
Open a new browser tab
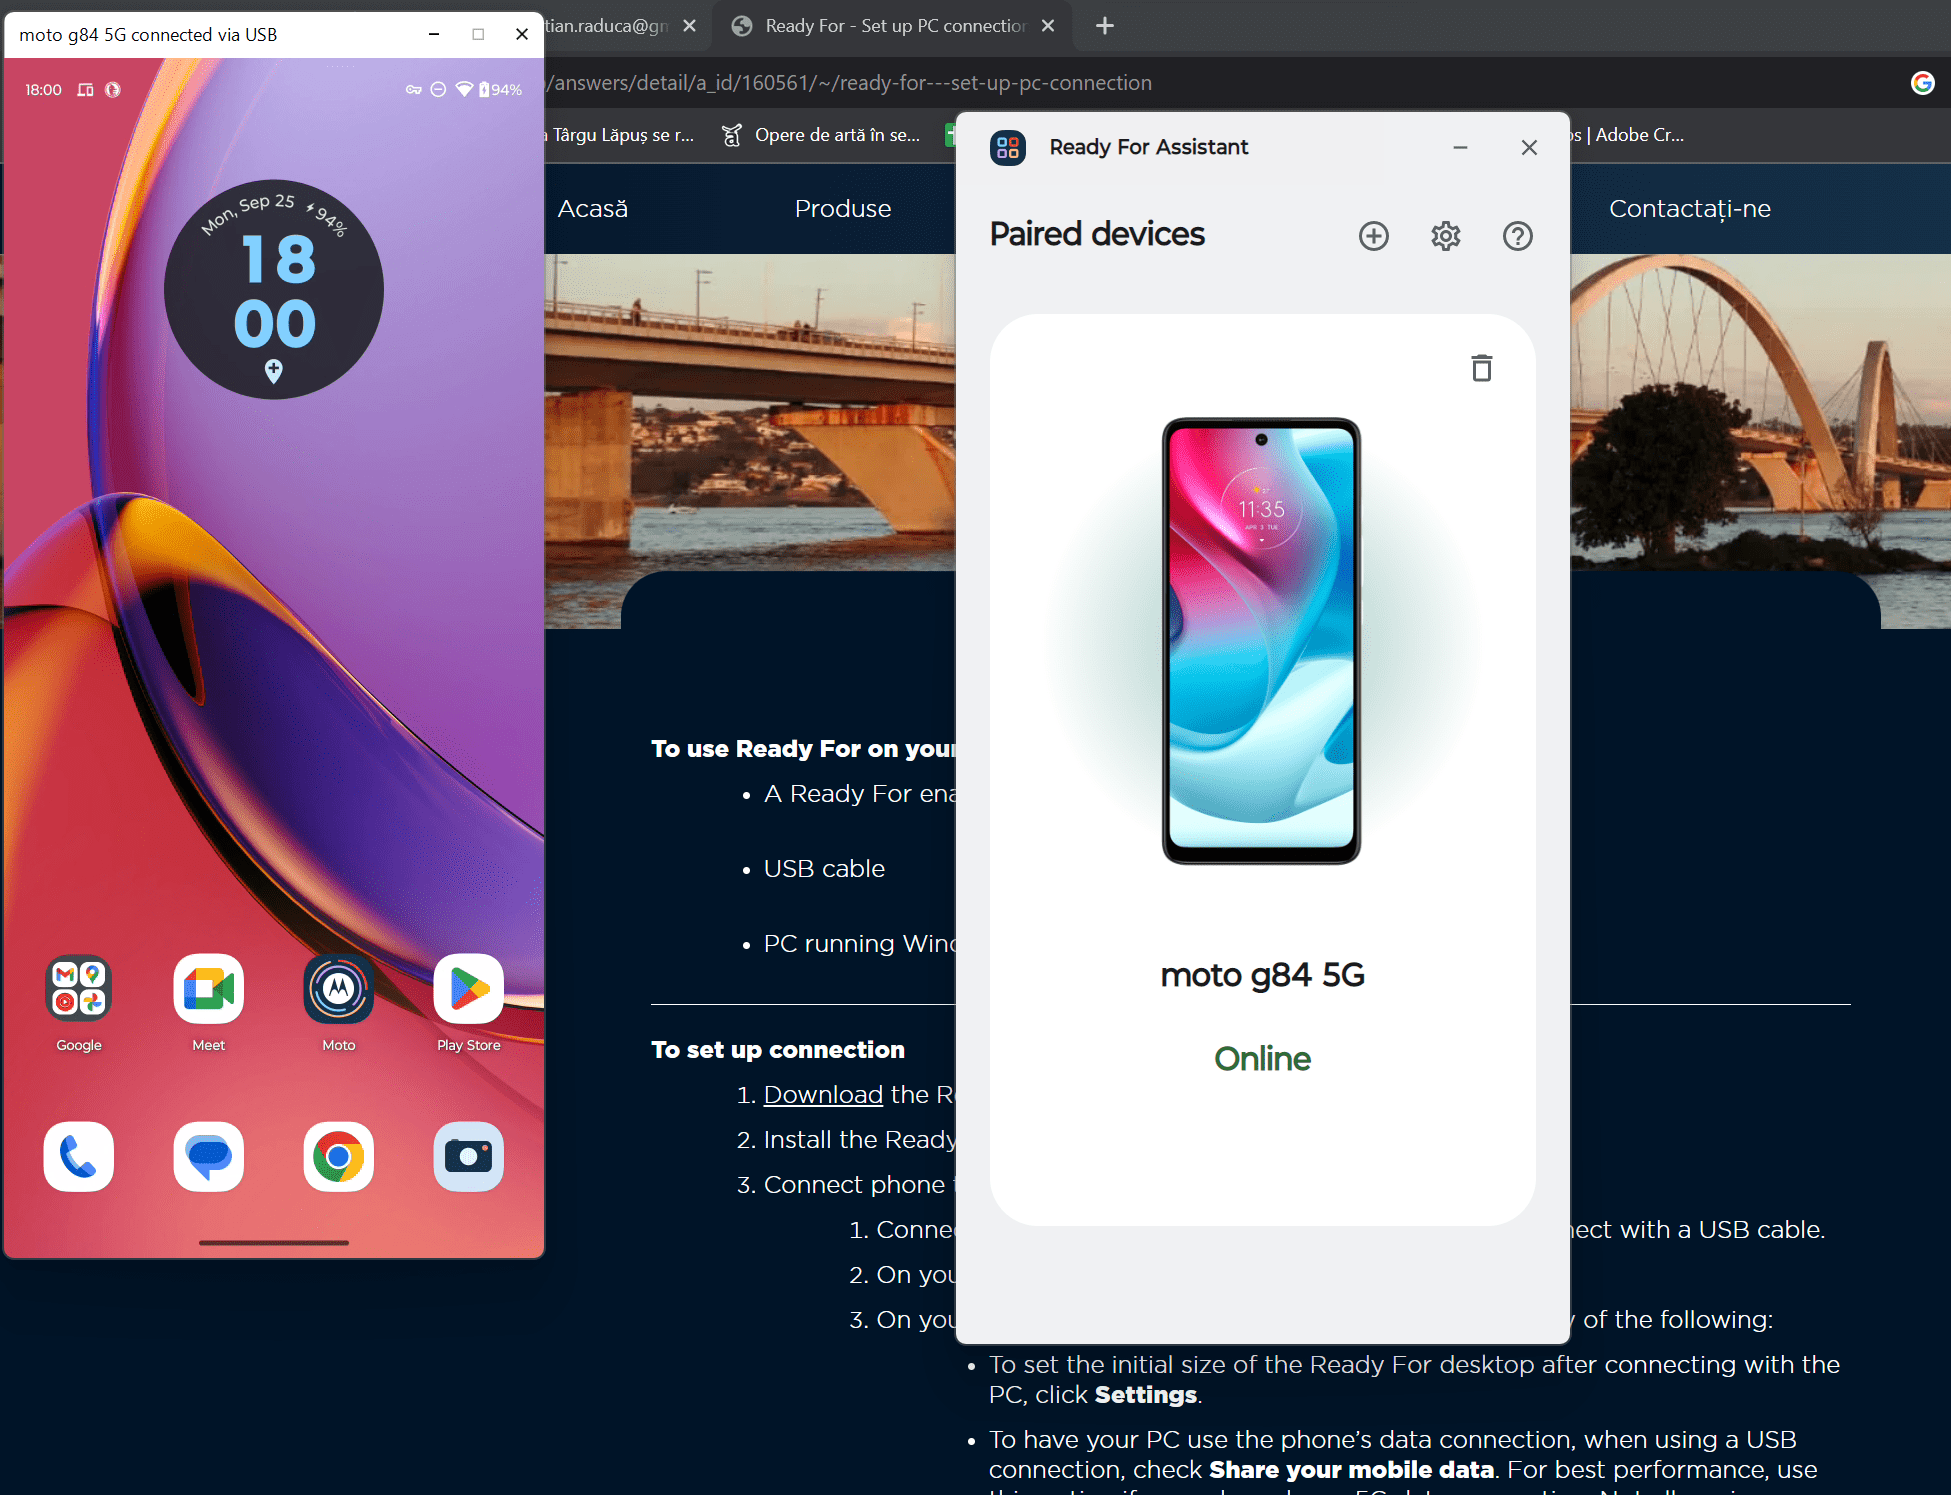pos(1104,26)
